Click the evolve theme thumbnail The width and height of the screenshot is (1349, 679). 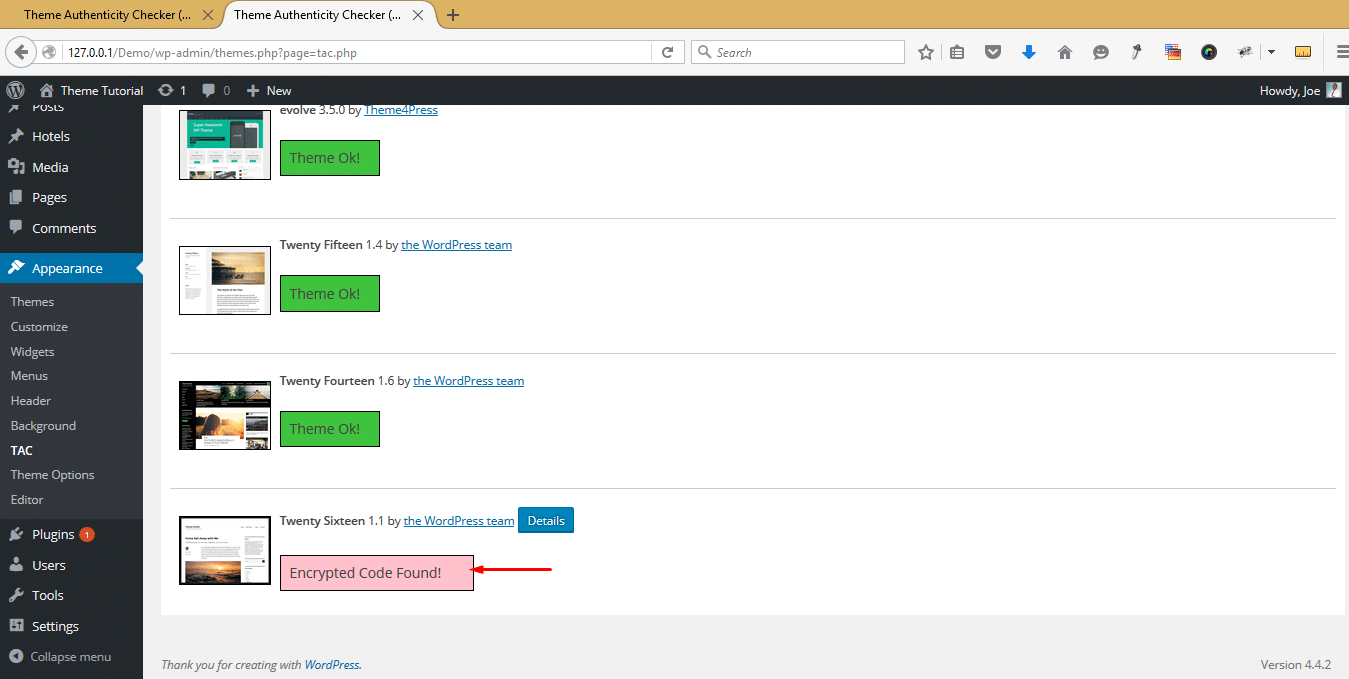(x=225, y=143)
